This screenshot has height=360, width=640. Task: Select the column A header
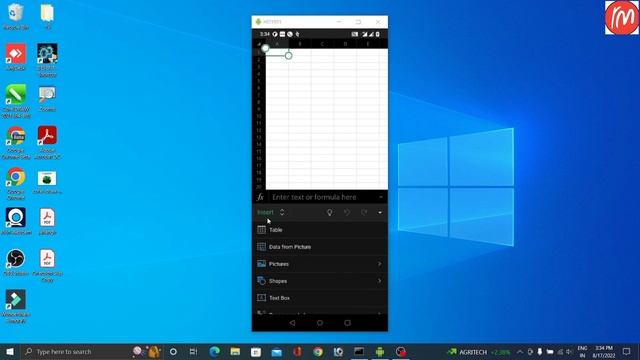[x=277, y=44]
